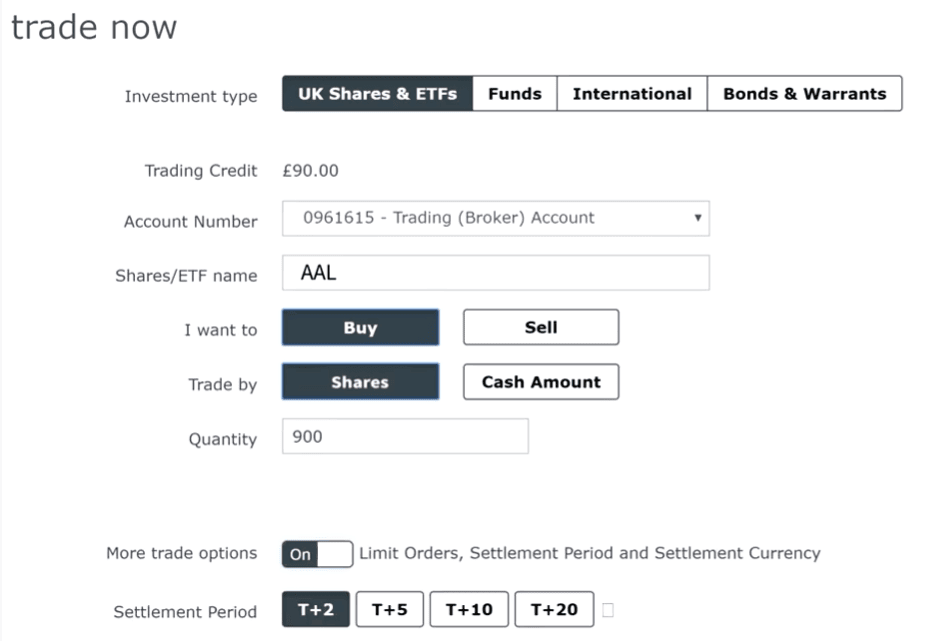Viewport: 936px width, 641px height.
Task: Select T+20 settlement period
Action: point(554,609)
